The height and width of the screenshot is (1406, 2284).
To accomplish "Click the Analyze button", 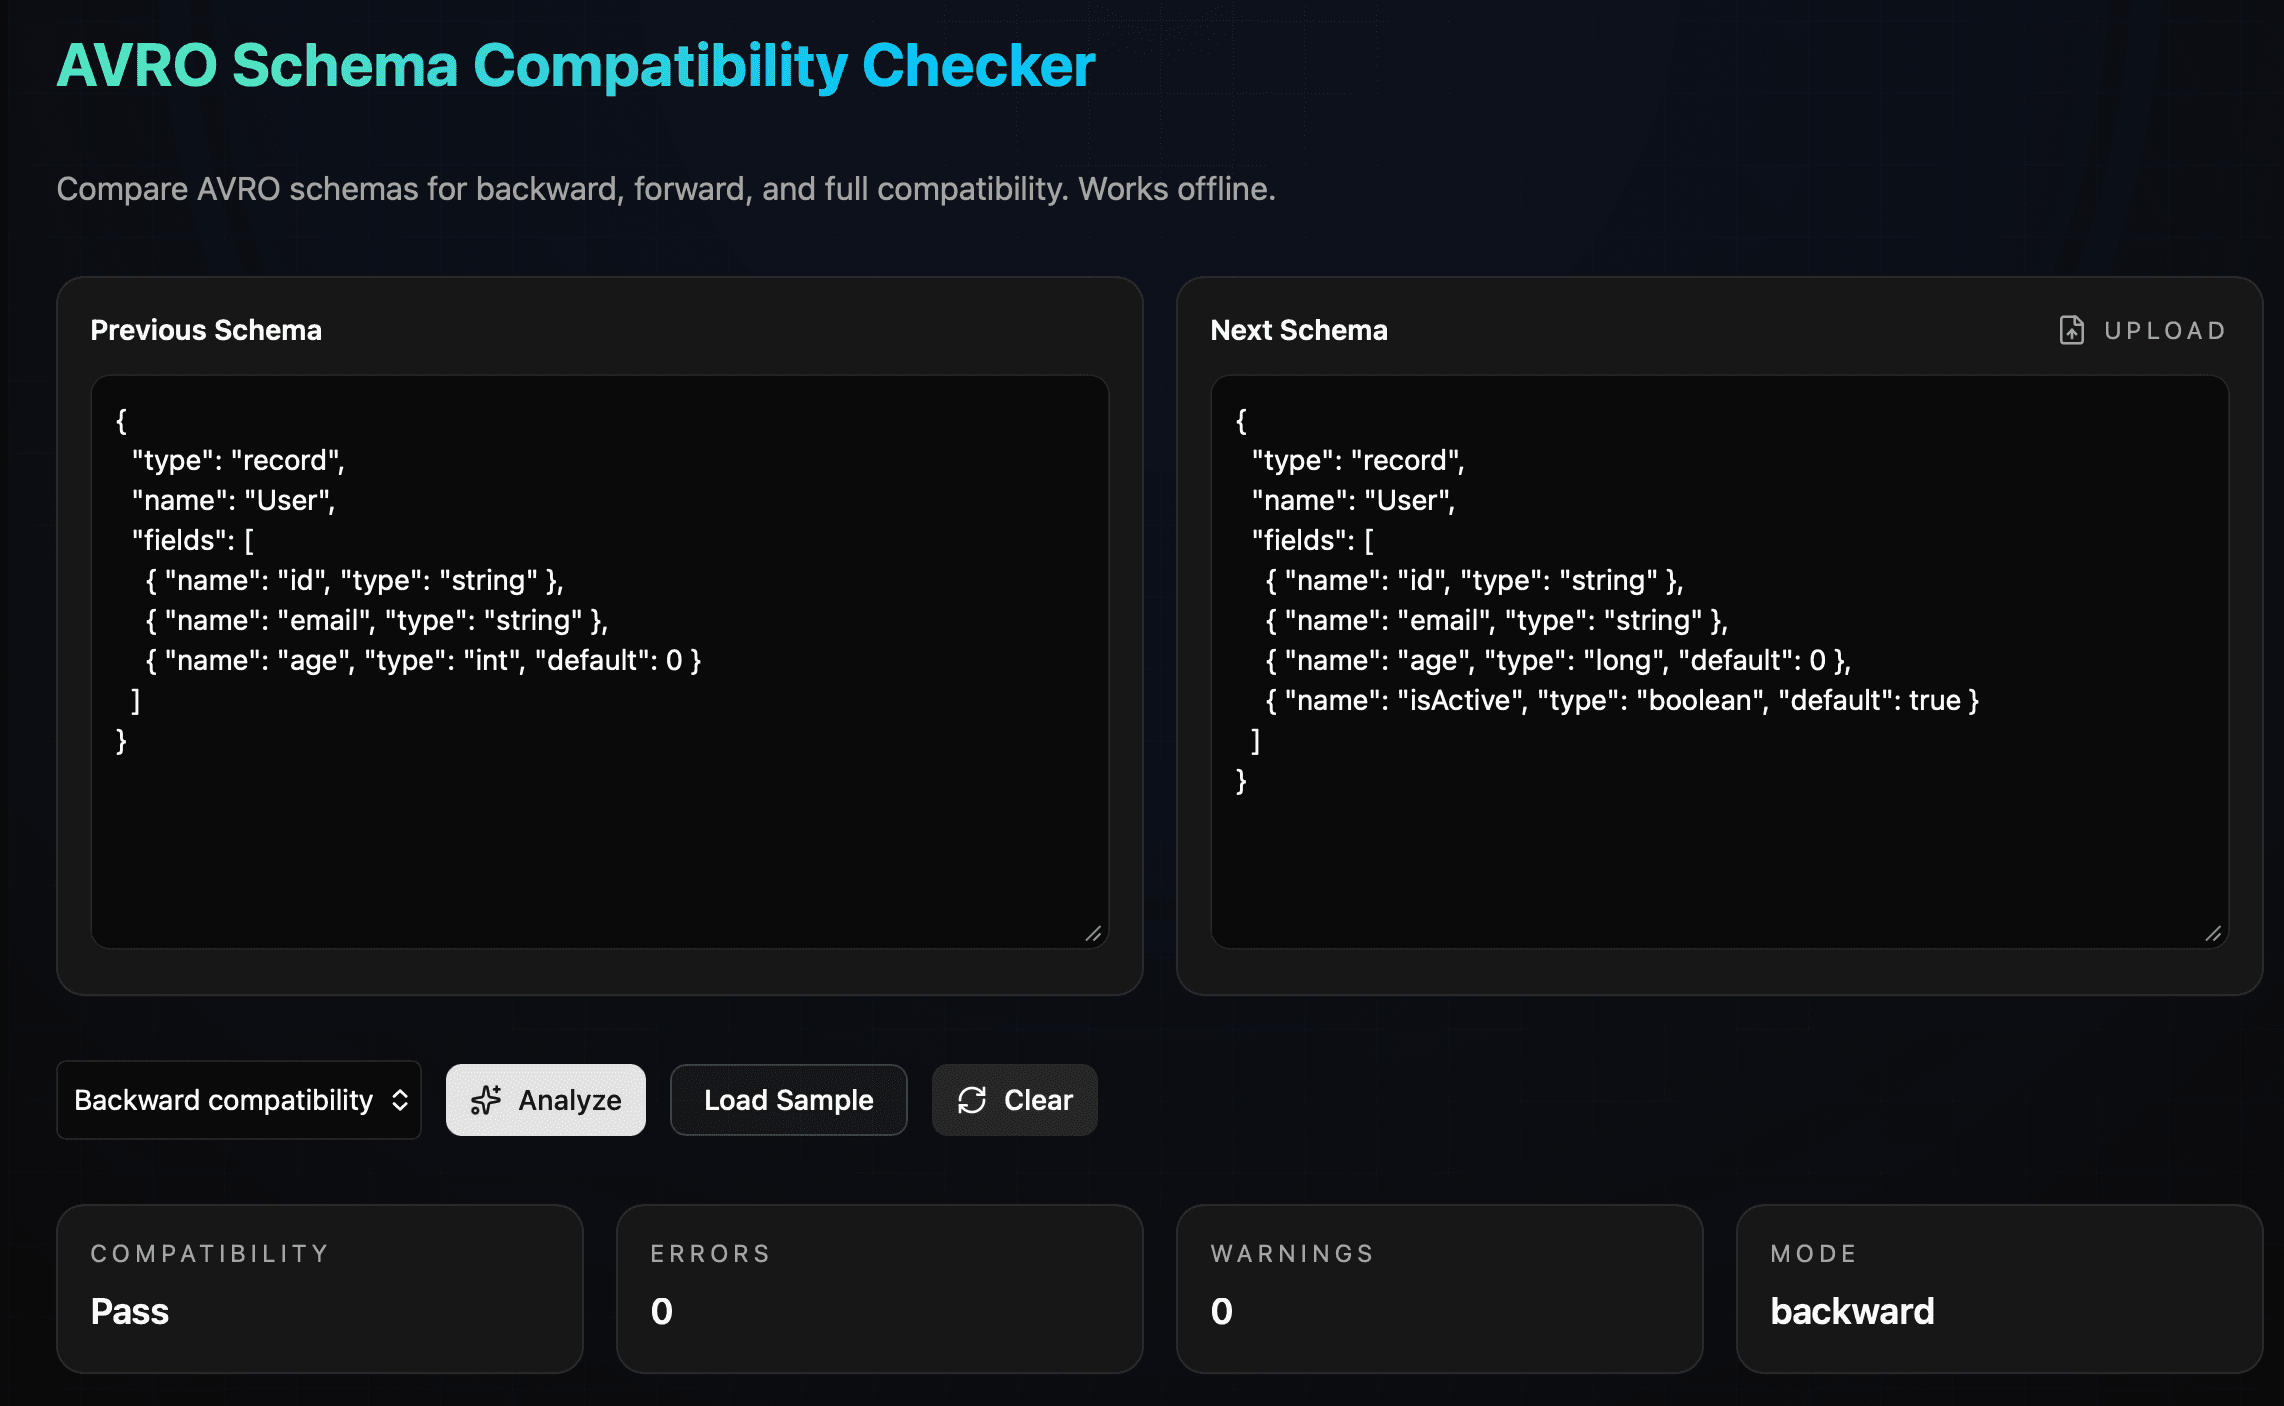I will coord(546,1100).
